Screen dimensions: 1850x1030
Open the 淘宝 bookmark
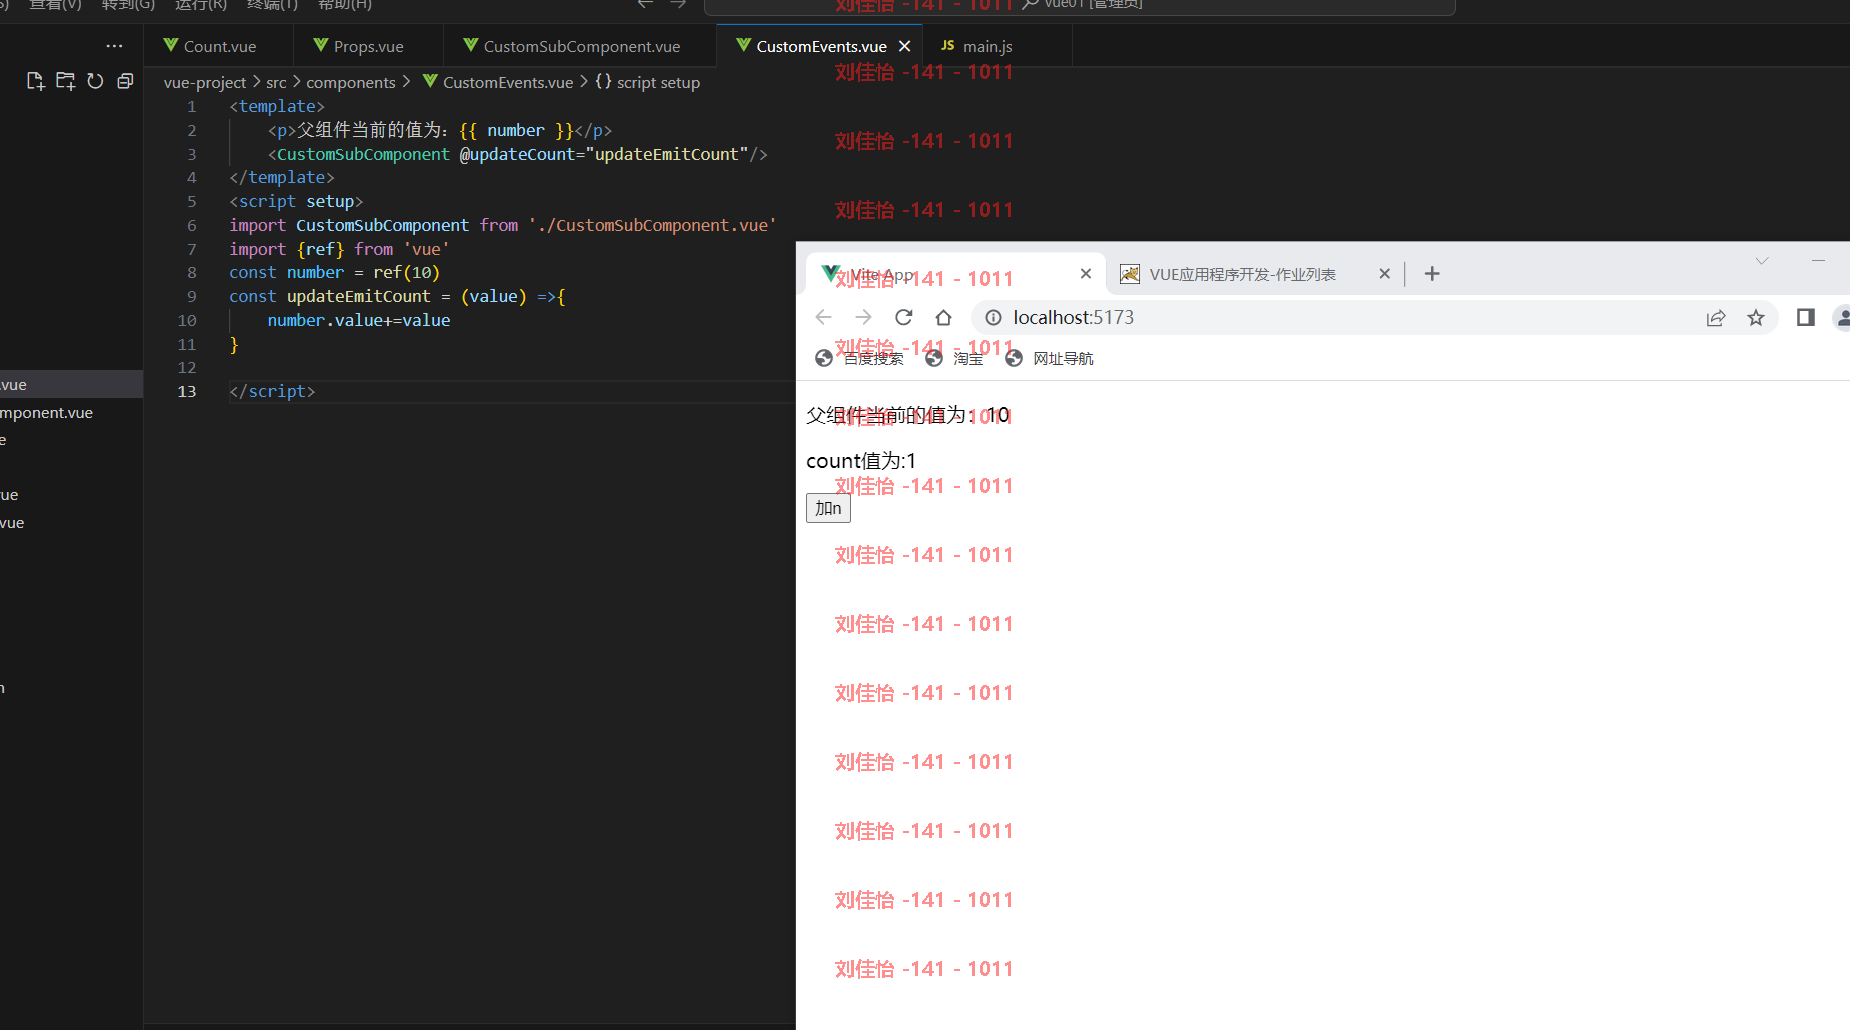tap(955, 358)
